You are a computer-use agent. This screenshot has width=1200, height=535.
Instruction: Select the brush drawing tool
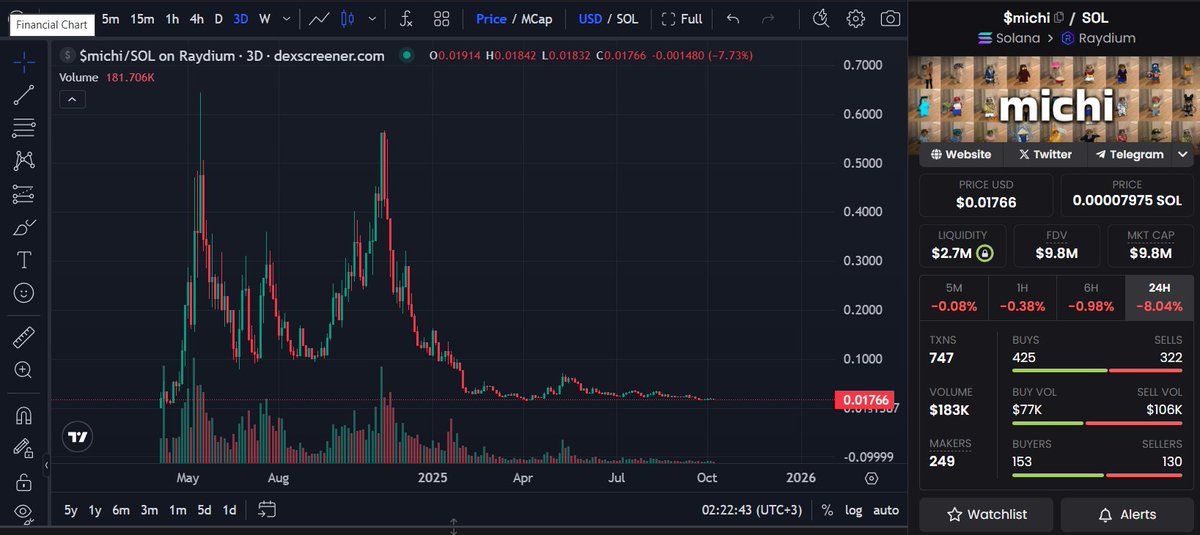click(24, 227)
